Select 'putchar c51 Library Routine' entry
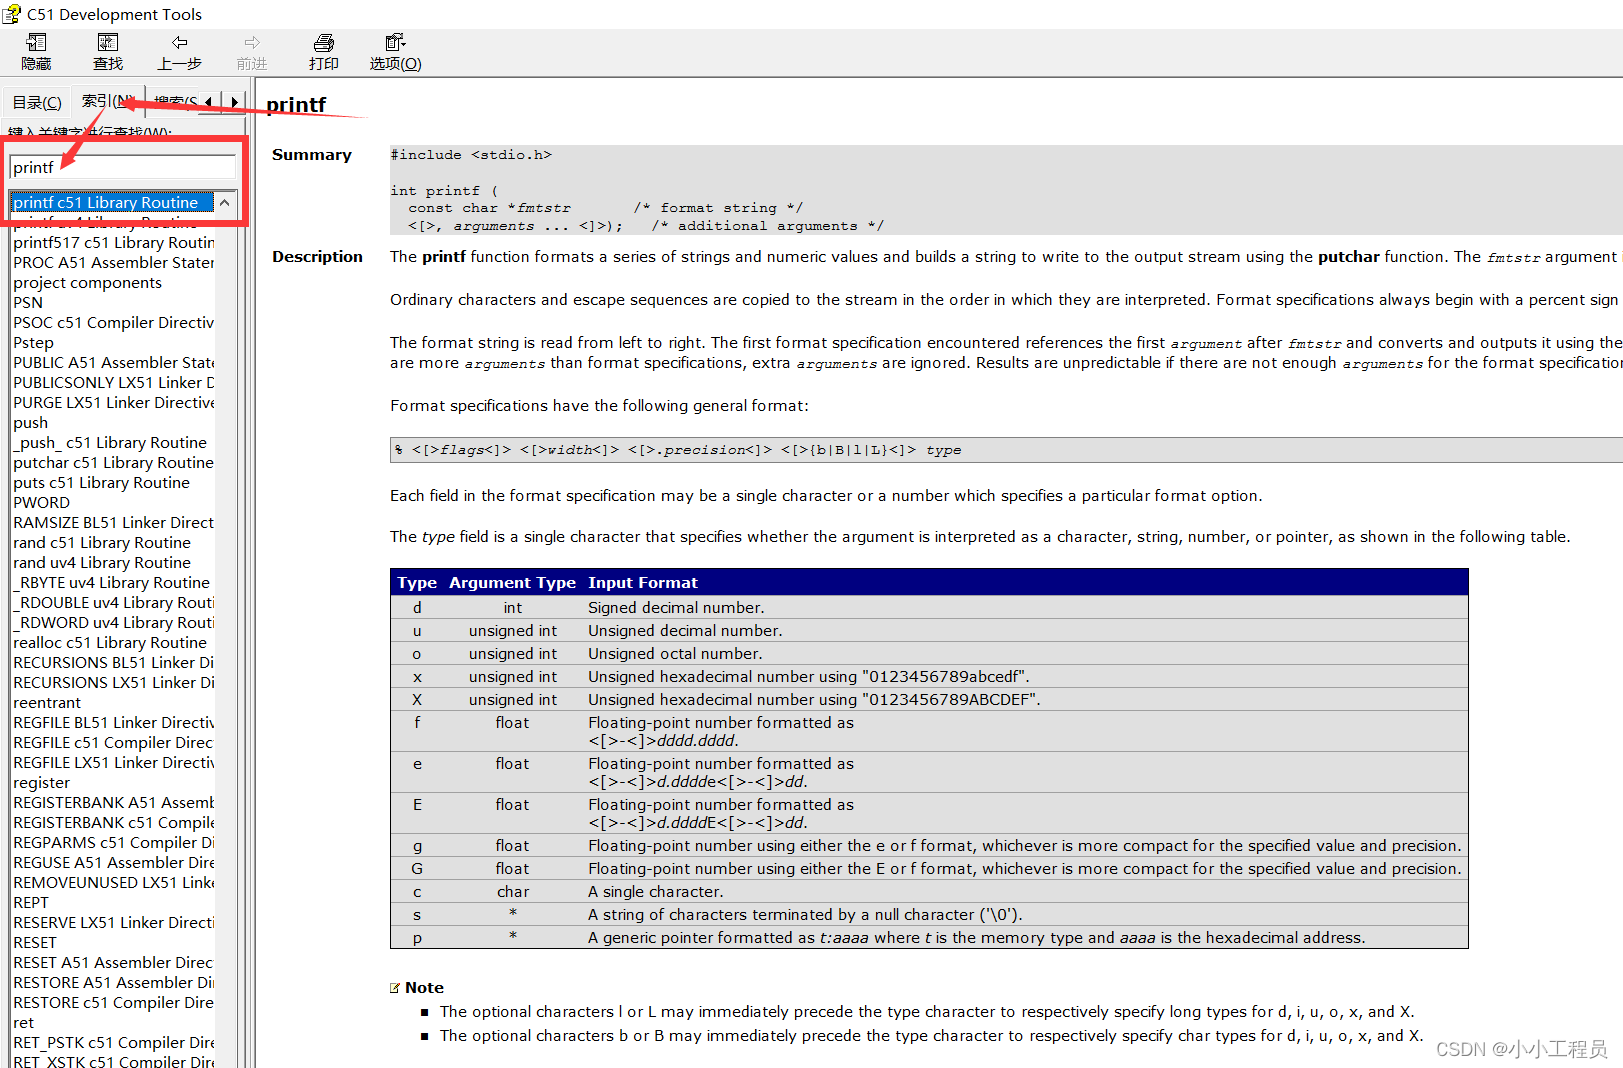 point(113,462)
